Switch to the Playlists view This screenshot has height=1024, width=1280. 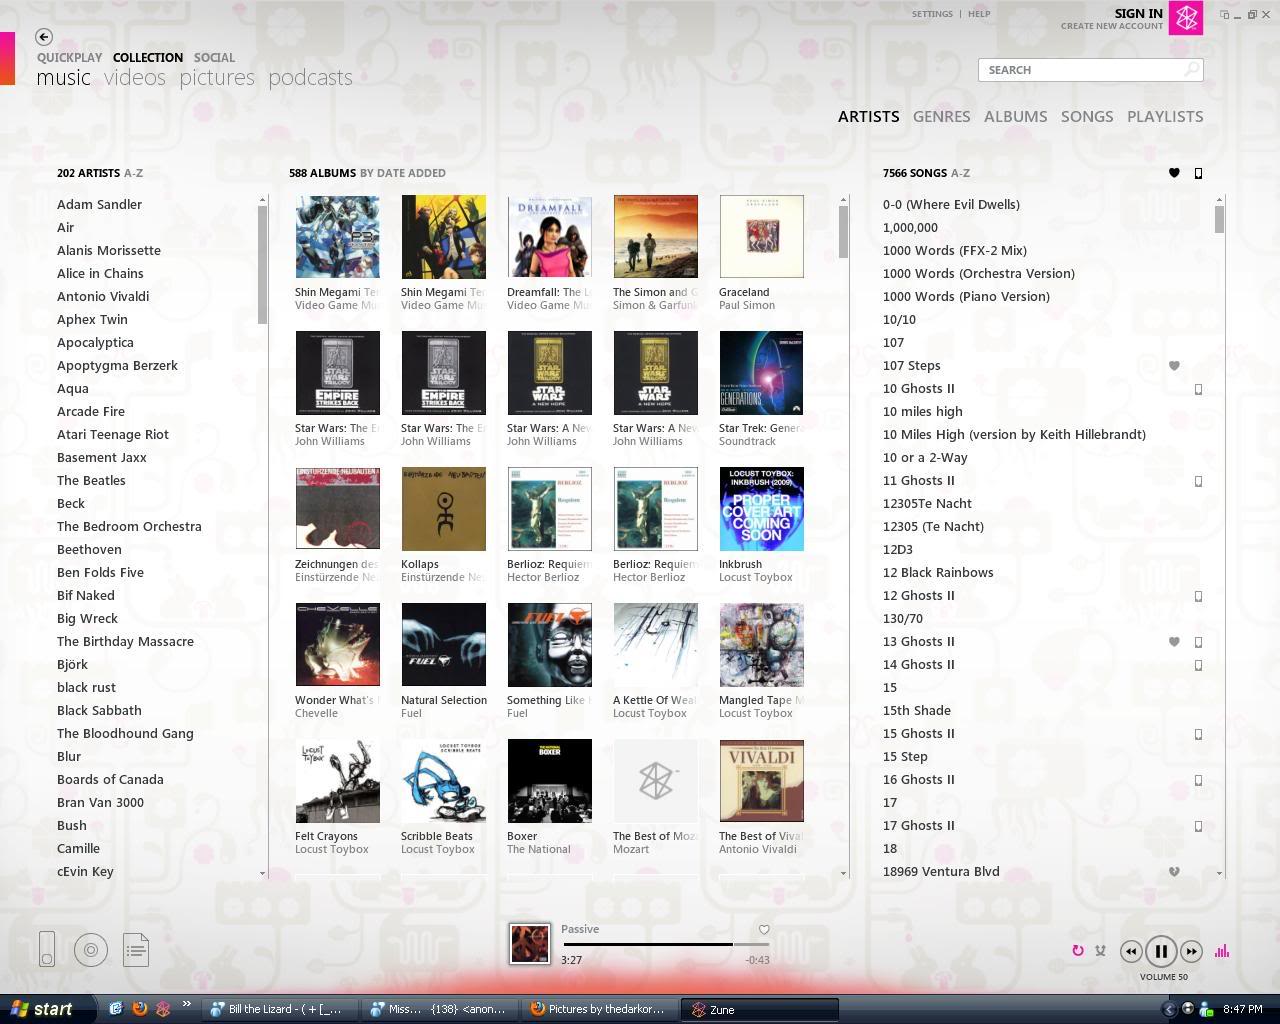point(1165,116)
